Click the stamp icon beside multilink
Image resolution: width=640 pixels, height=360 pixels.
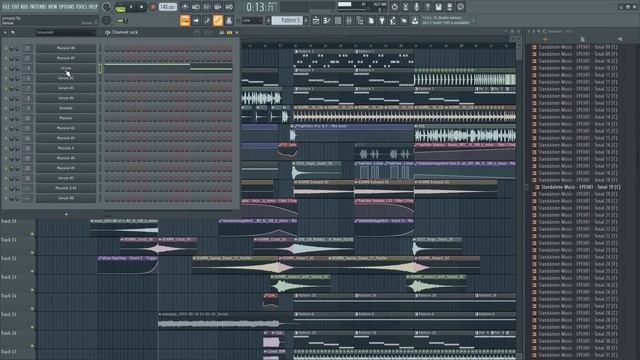229,20
